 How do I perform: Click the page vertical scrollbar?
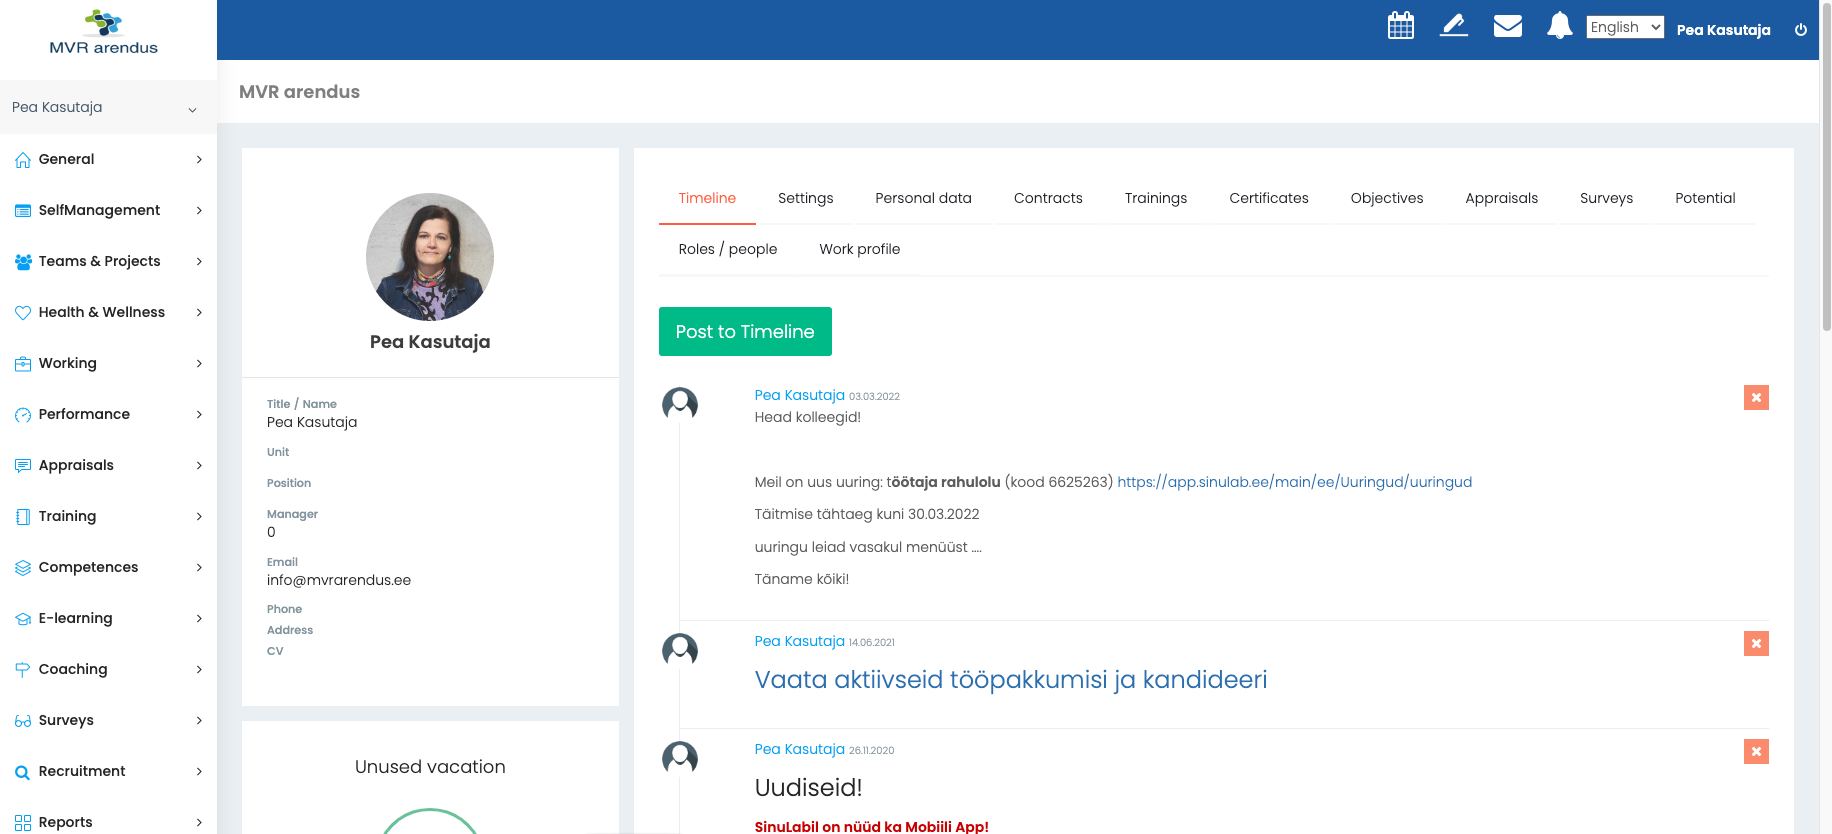click(x=1826, y=167)
